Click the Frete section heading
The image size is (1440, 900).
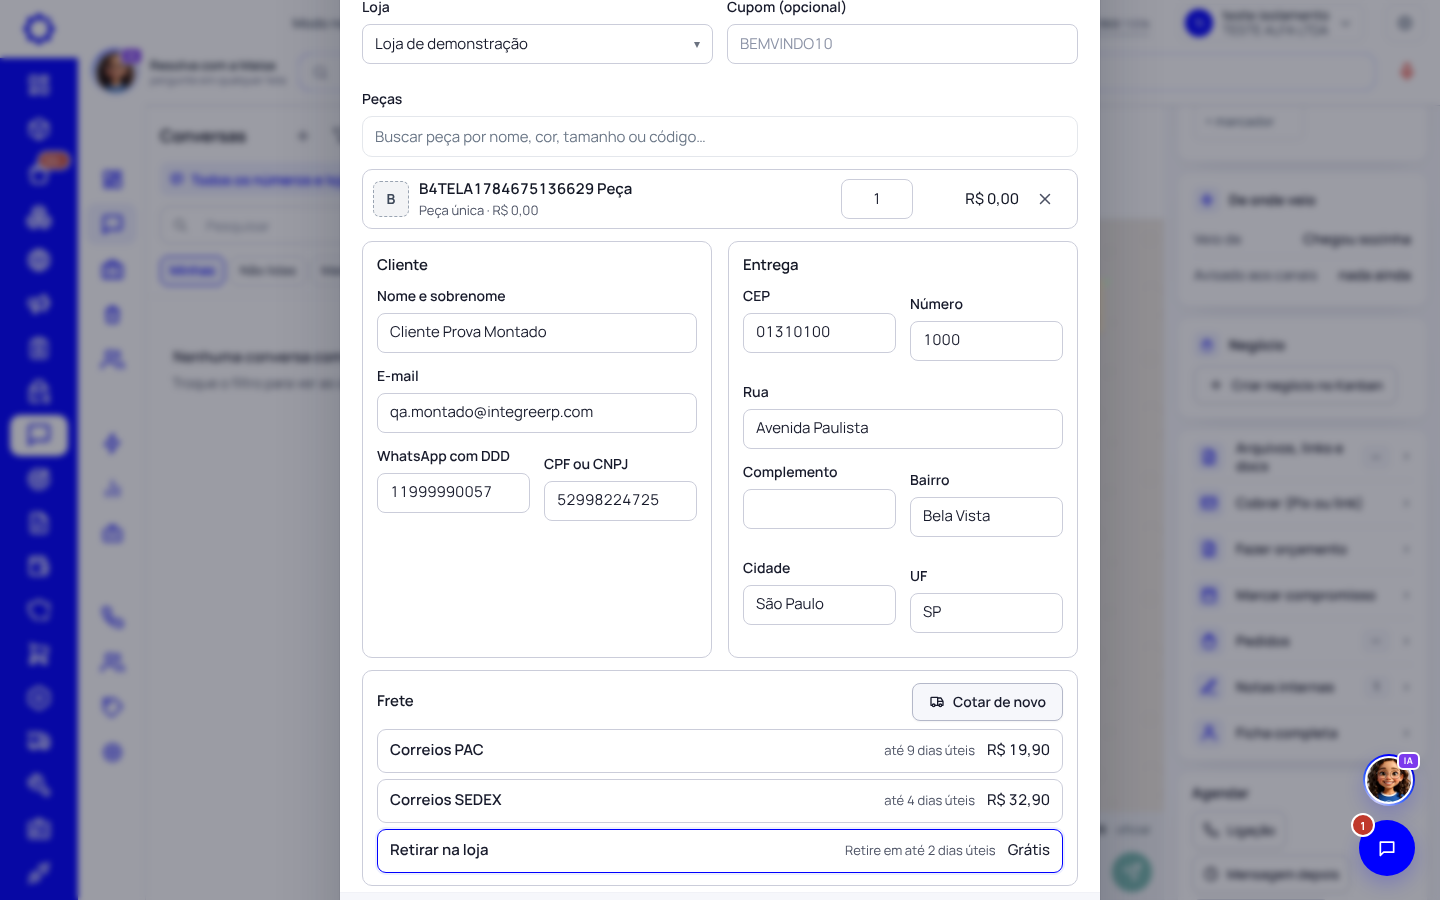[395, 701]
